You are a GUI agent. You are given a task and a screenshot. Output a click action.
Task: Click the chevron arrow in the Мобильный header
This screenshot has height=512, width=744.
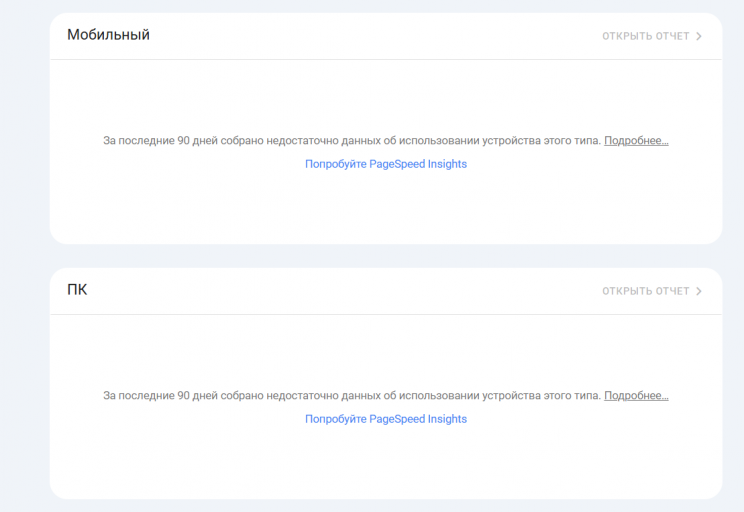click(699, 37)
